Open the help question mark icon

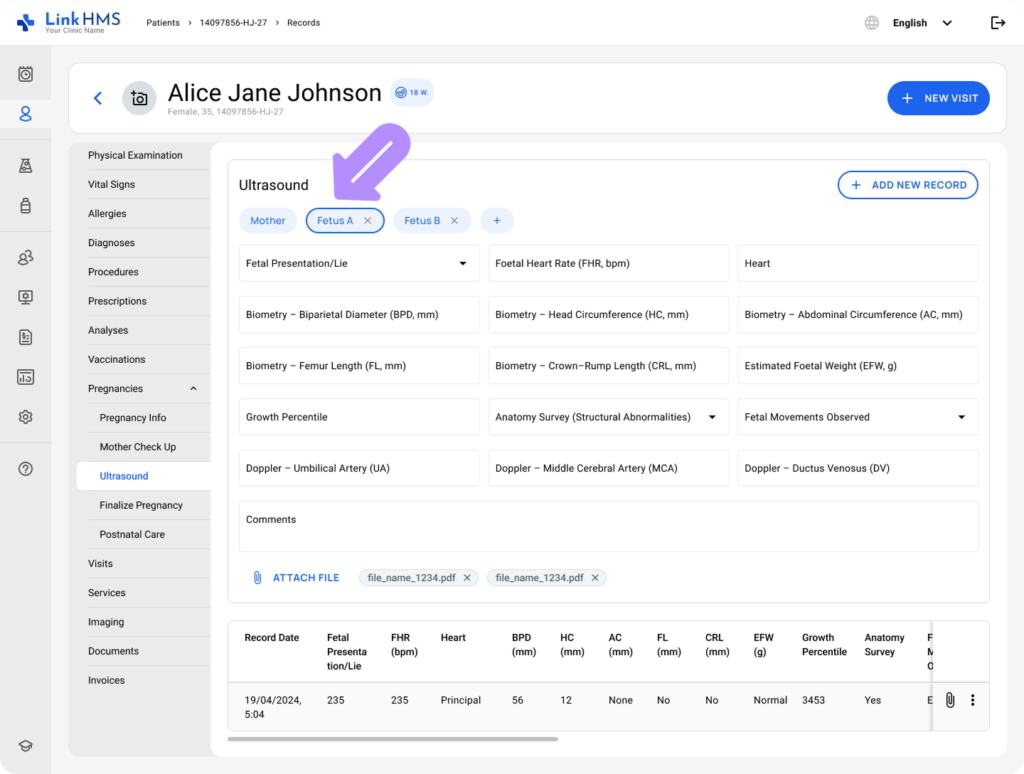(26, 469)
